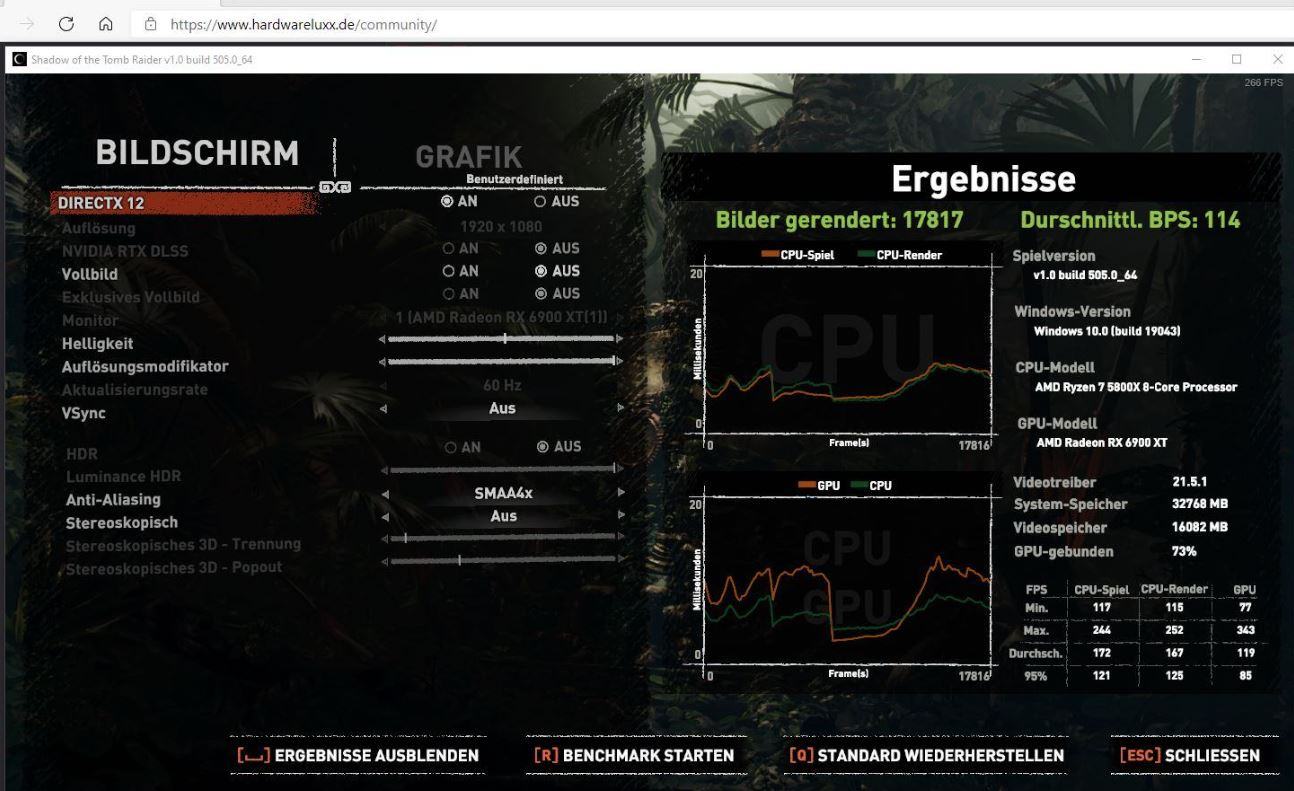The image size is (1294, 791).
Task: Select the Helligkeit setting row
Action: coord(97,343)
